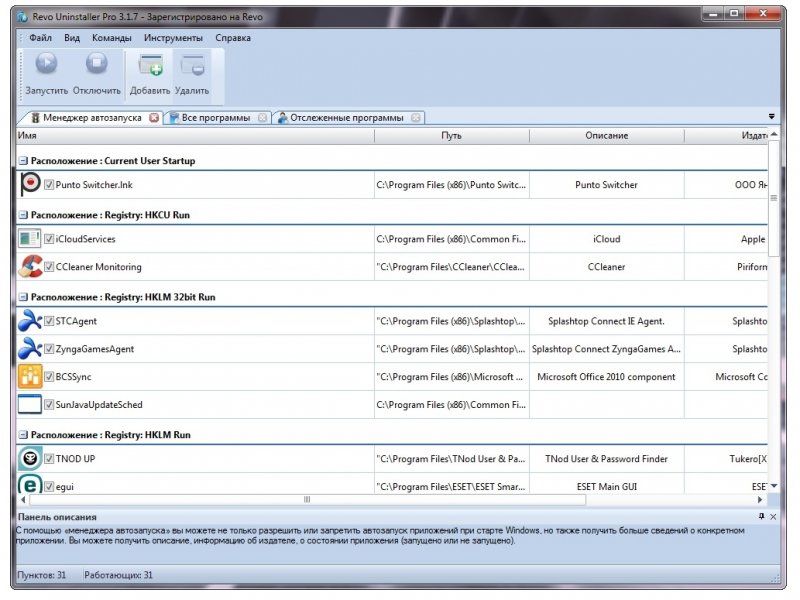This screenshot has width=800, height=600.
Task: Click the scroll down arrow of list
Action: 774,486
